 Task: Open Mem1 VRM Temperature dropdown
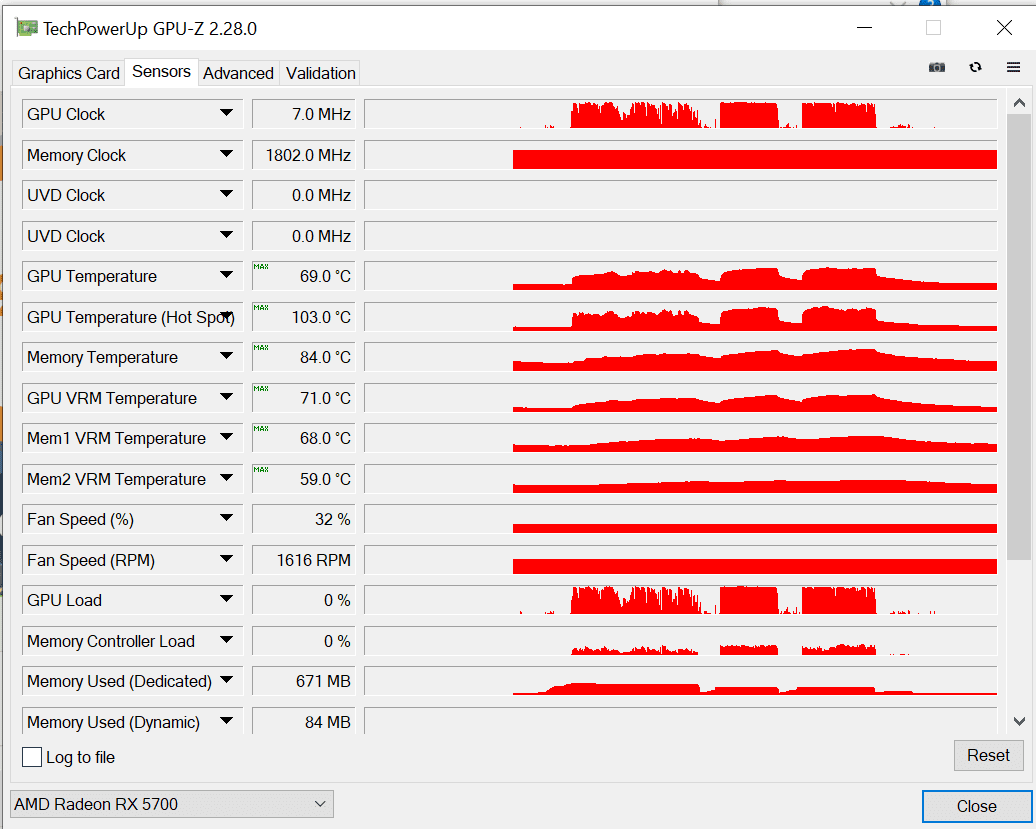click(x=226, y=438)
